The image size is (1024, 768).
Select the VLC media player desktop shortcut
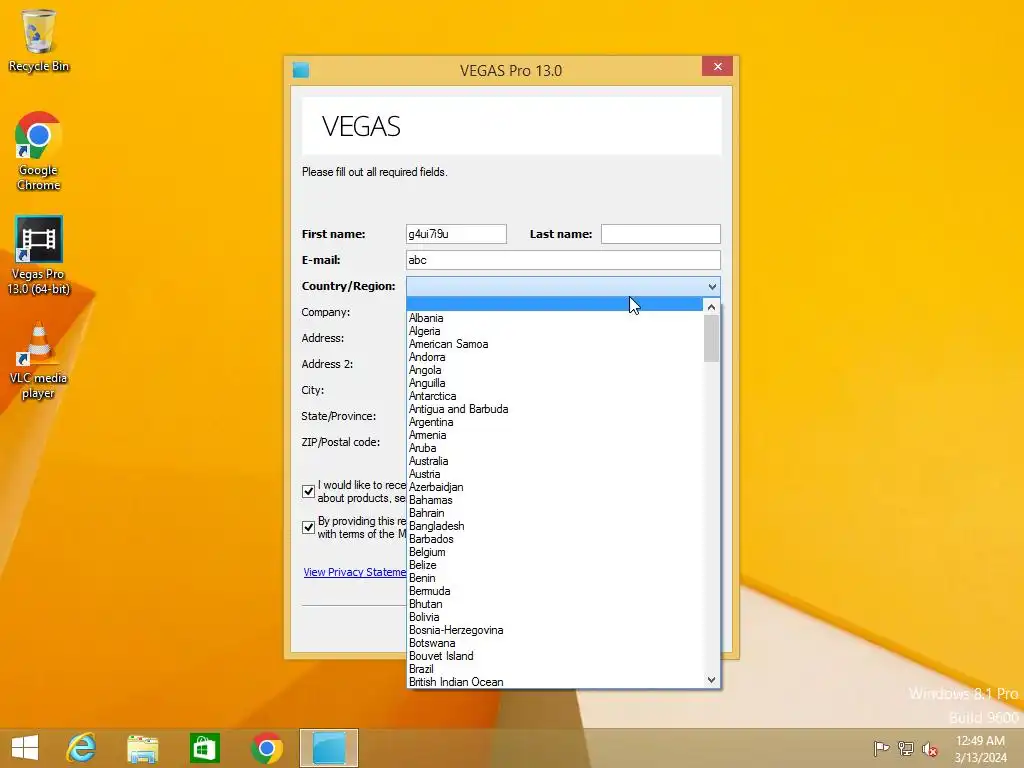pos(39,360)
